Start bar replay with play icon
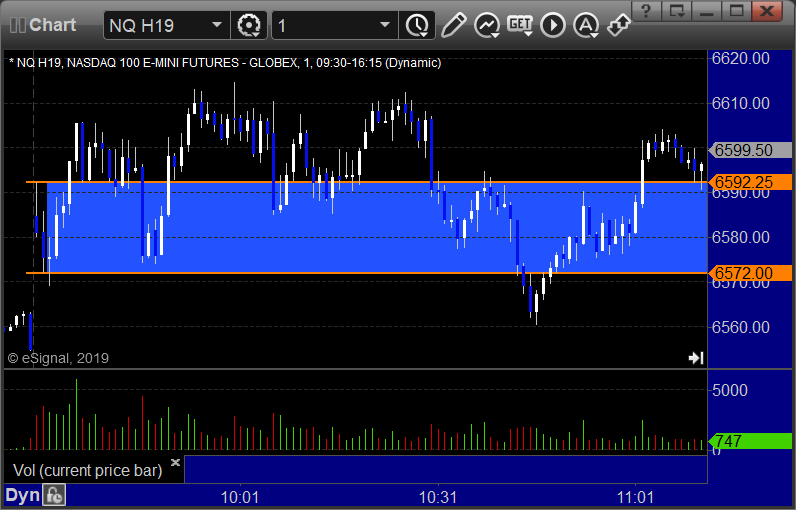This screenshot has height=510, width=796. (553, 25)
